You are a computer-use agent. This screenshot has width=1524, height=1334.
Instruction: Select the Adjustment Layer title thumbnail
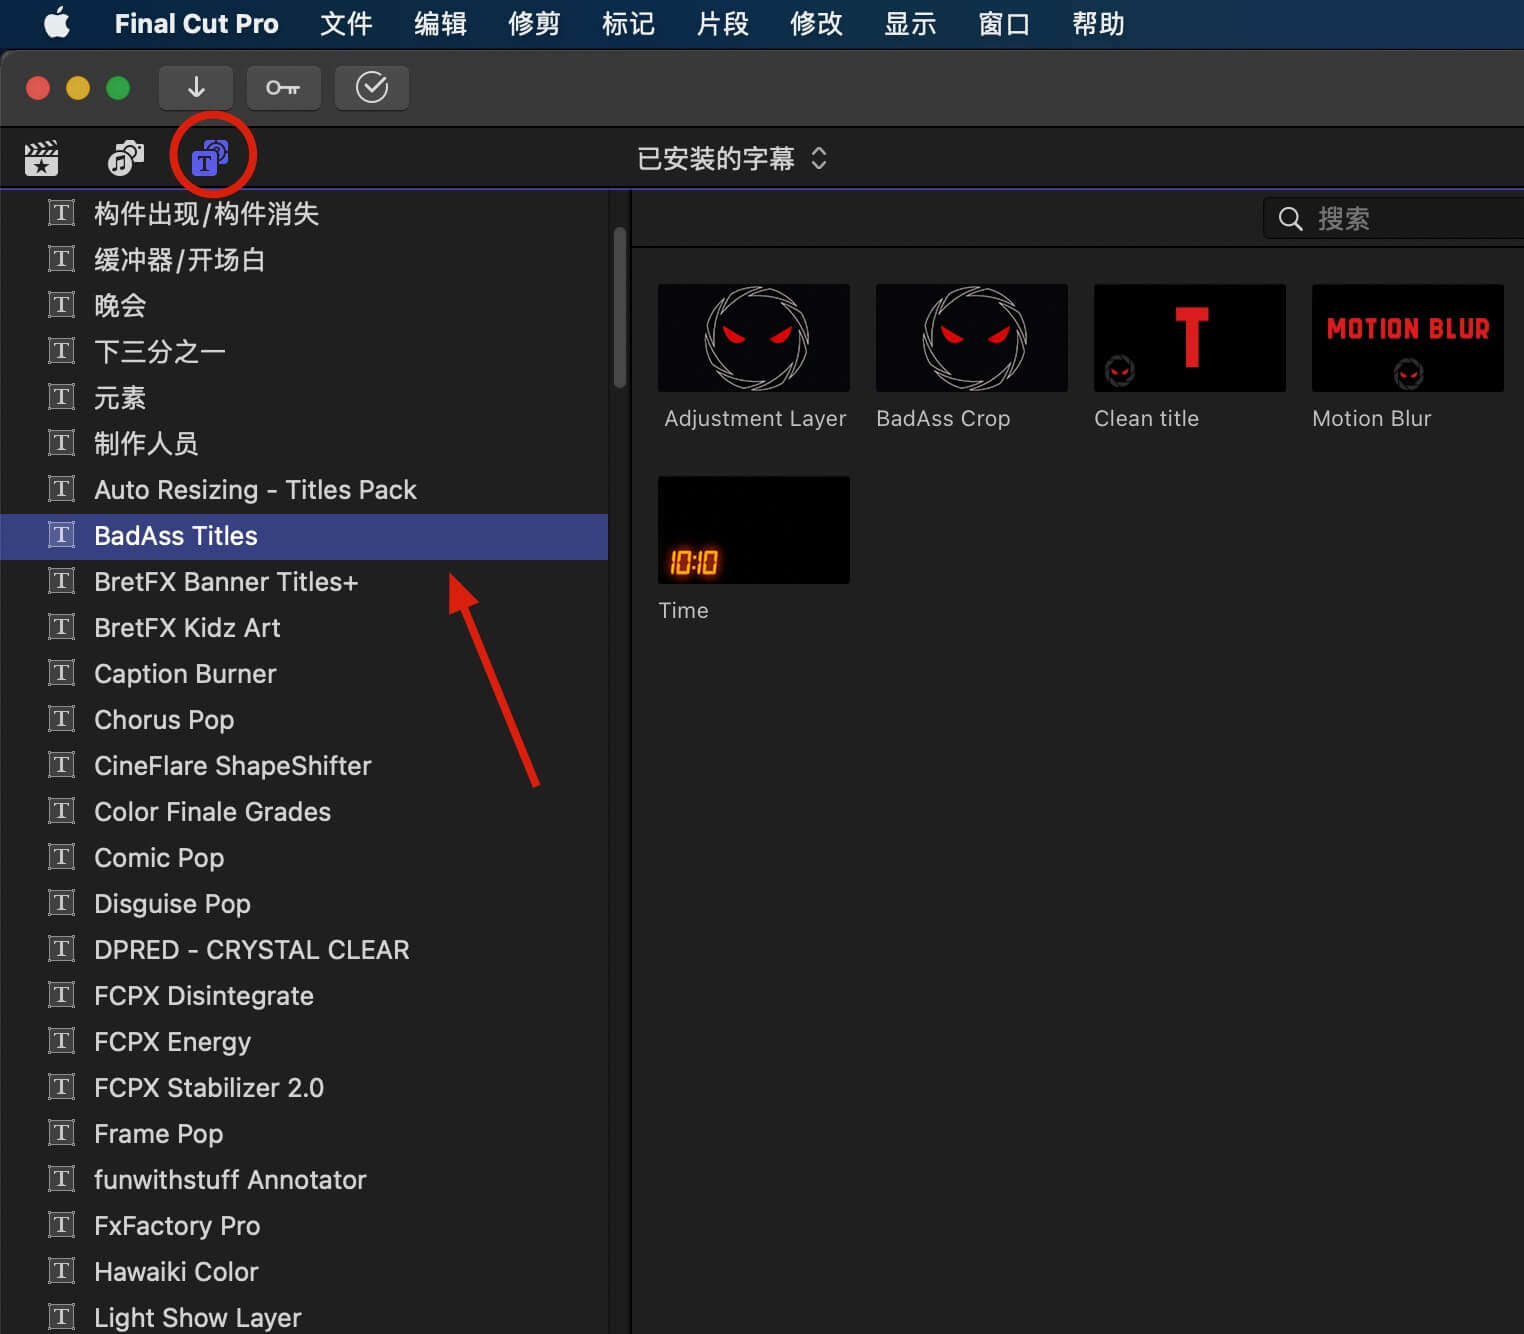(x=754, y=338)
